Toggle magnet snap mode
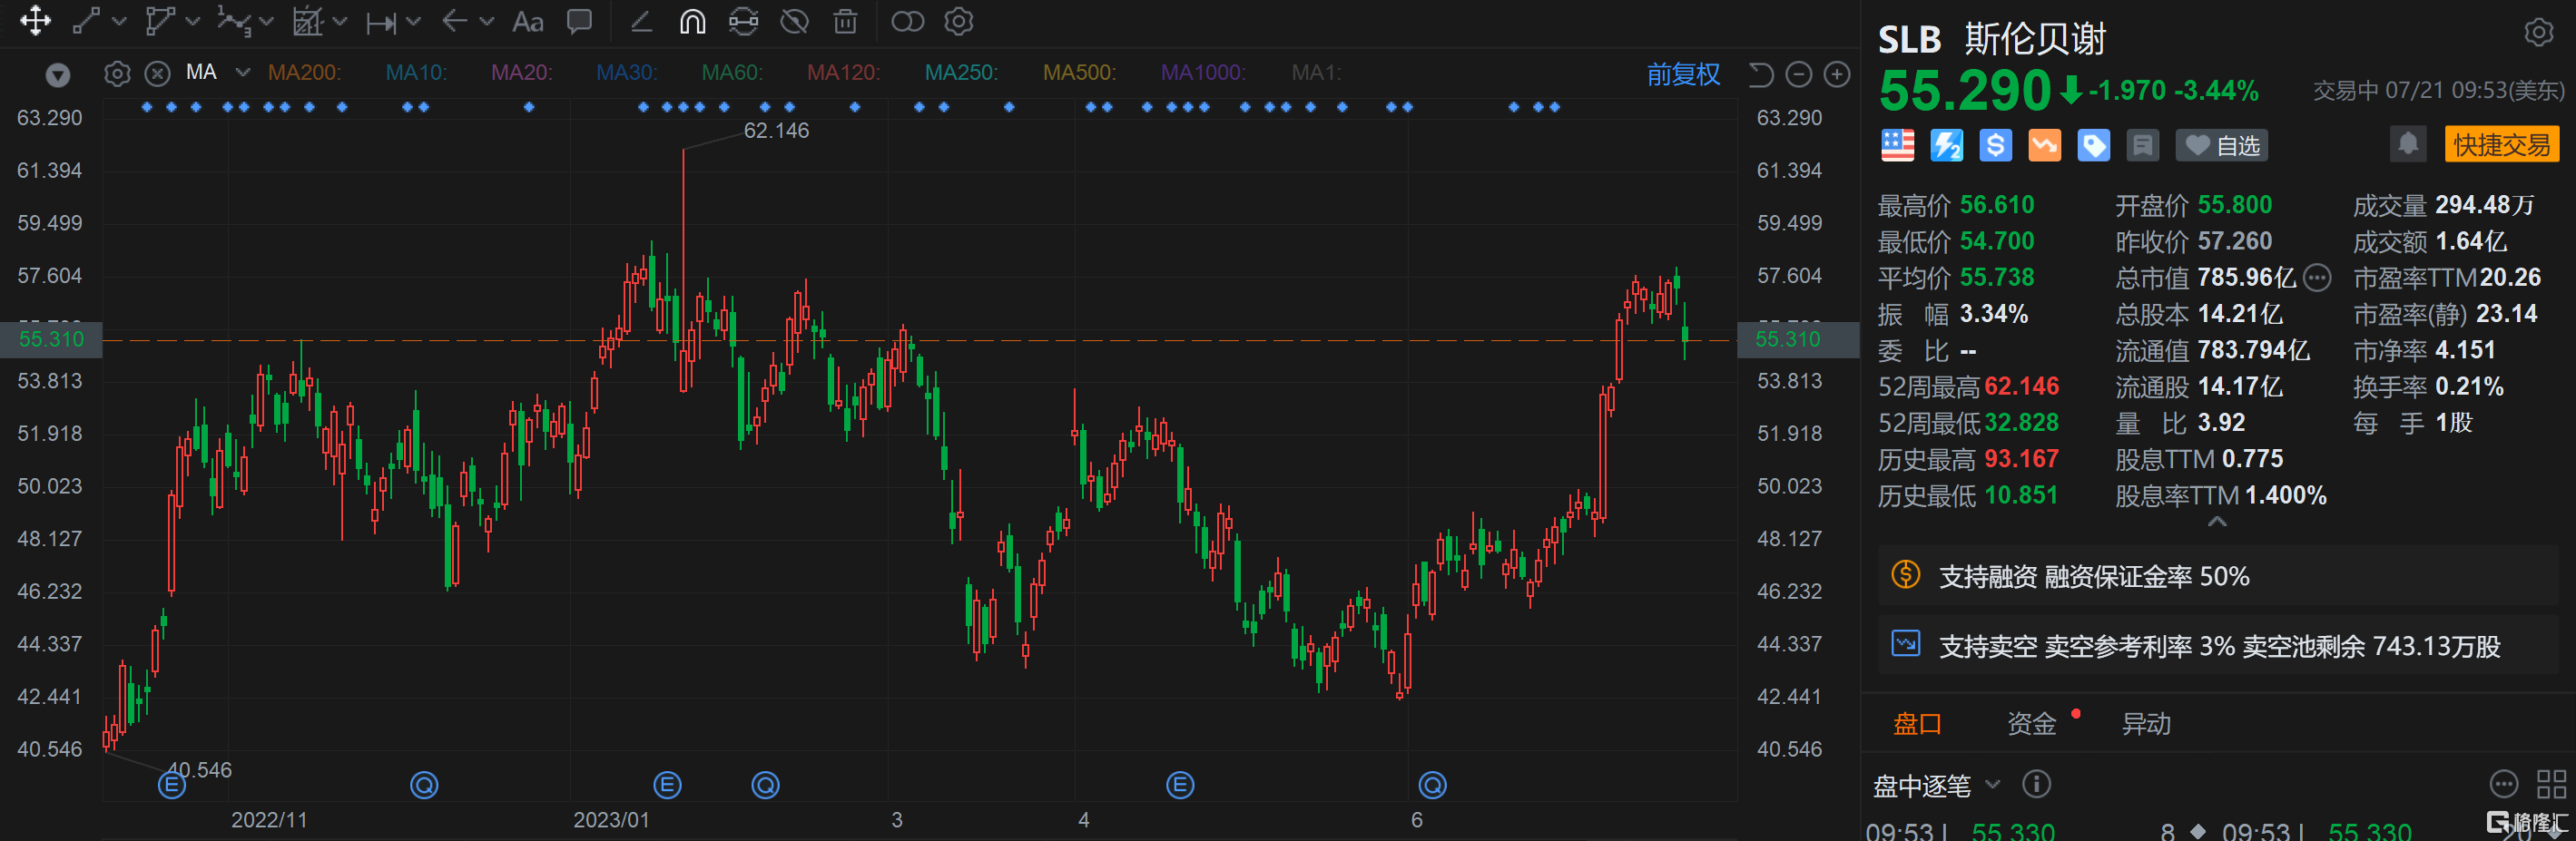The height and width of the screenshot is (841, 2576). click(692, 22)
